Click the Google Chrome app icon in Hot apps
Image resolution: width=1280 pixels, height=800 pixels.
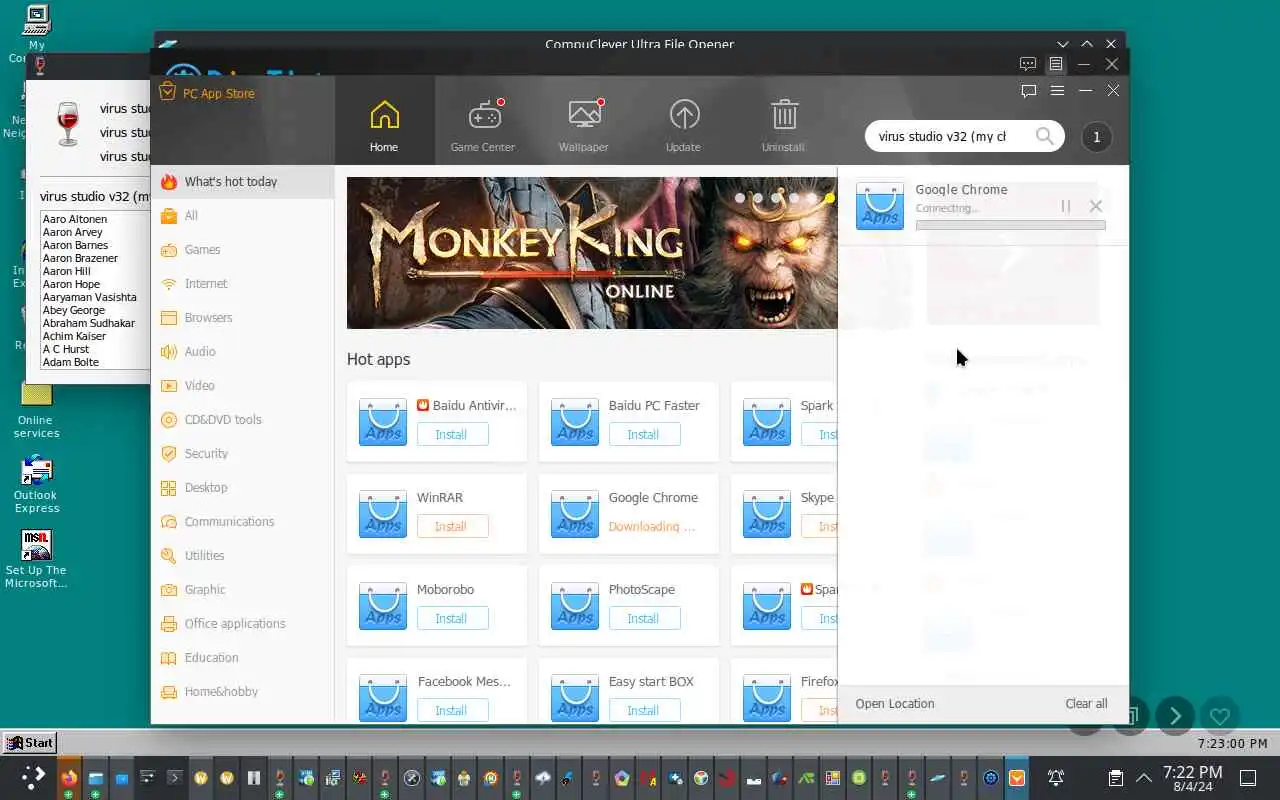tap(575, 514)
